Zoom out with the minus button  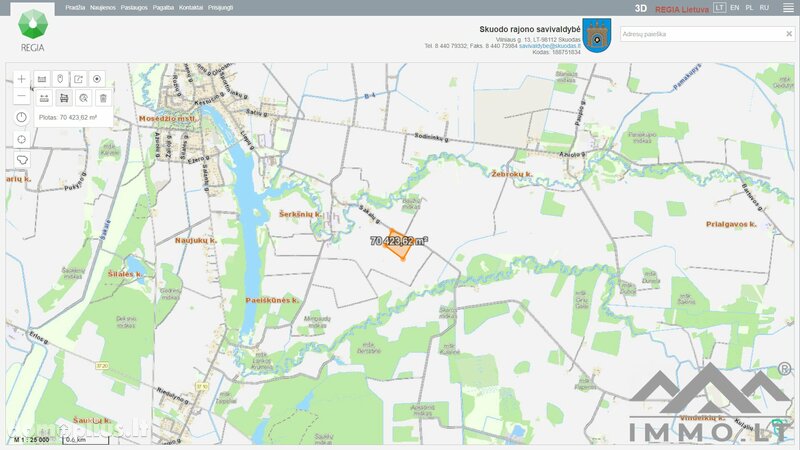point(21,96)
